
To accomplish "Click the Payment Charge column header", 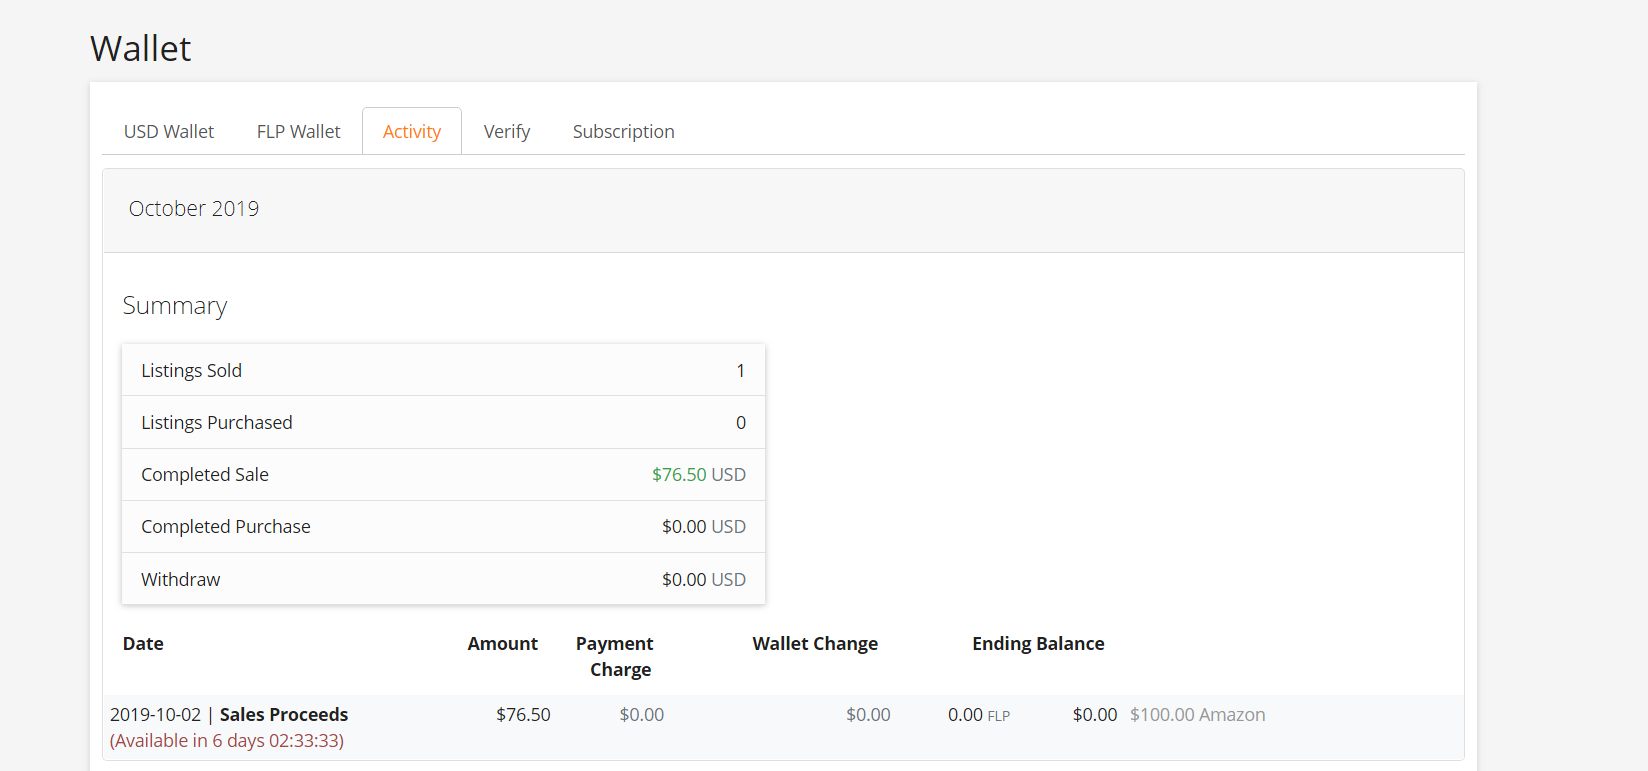I will 615,656.
